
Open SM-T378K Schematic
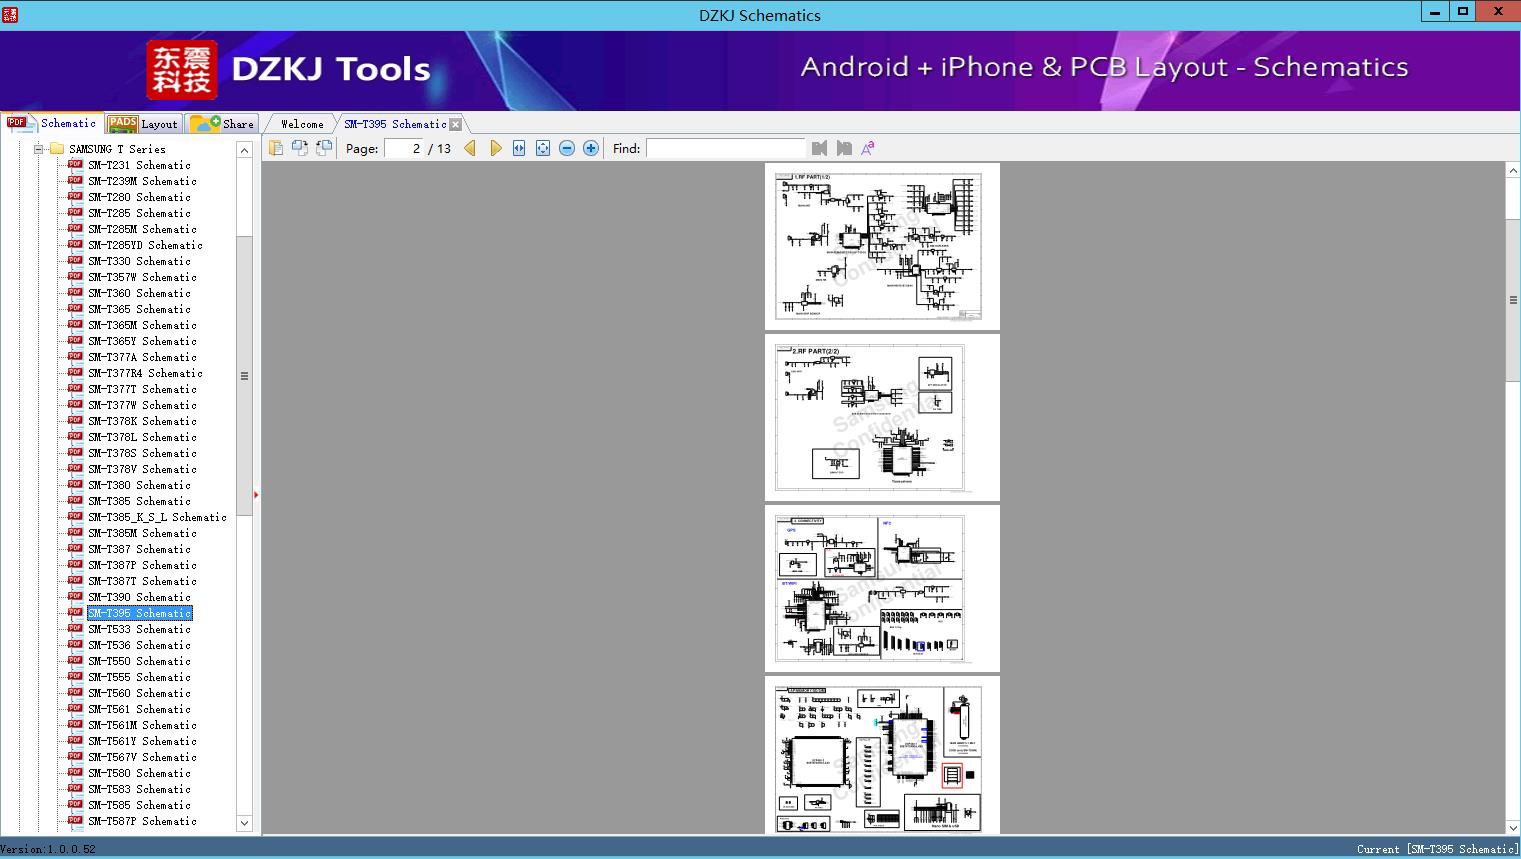pyautogui.click(x=142, y=421)
